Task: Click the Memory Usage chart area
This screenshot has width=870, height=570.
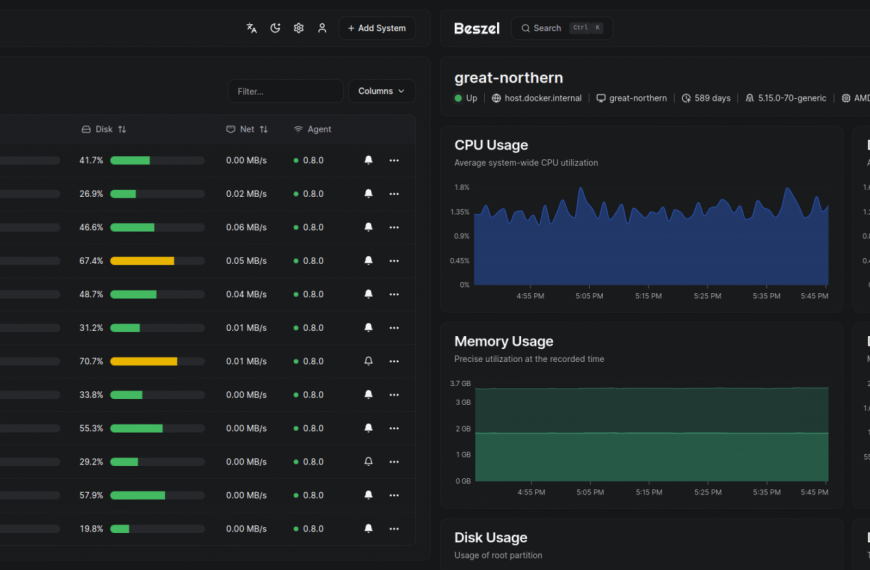Action: pyautogui.click(x=651, y=433)
